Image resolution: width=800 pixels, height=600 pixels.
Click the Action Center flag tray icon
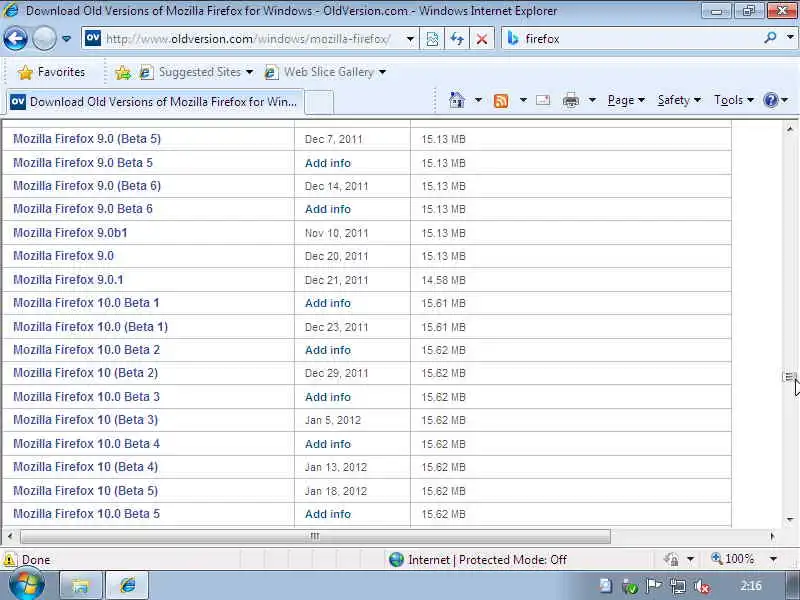click(654, 586)
